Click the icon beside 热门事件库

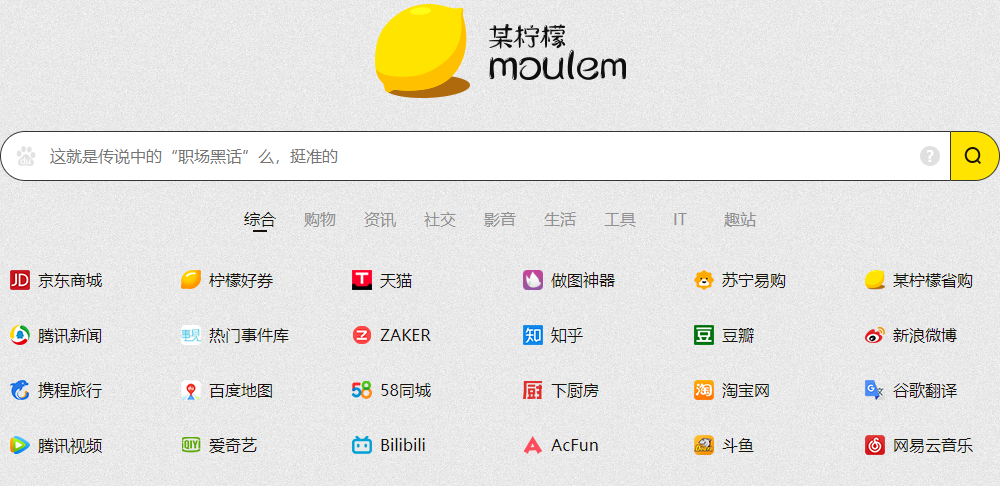point(191,335)
